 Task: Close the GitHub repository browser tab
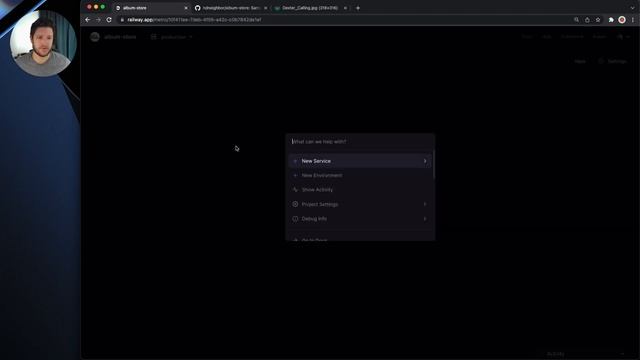265,8
